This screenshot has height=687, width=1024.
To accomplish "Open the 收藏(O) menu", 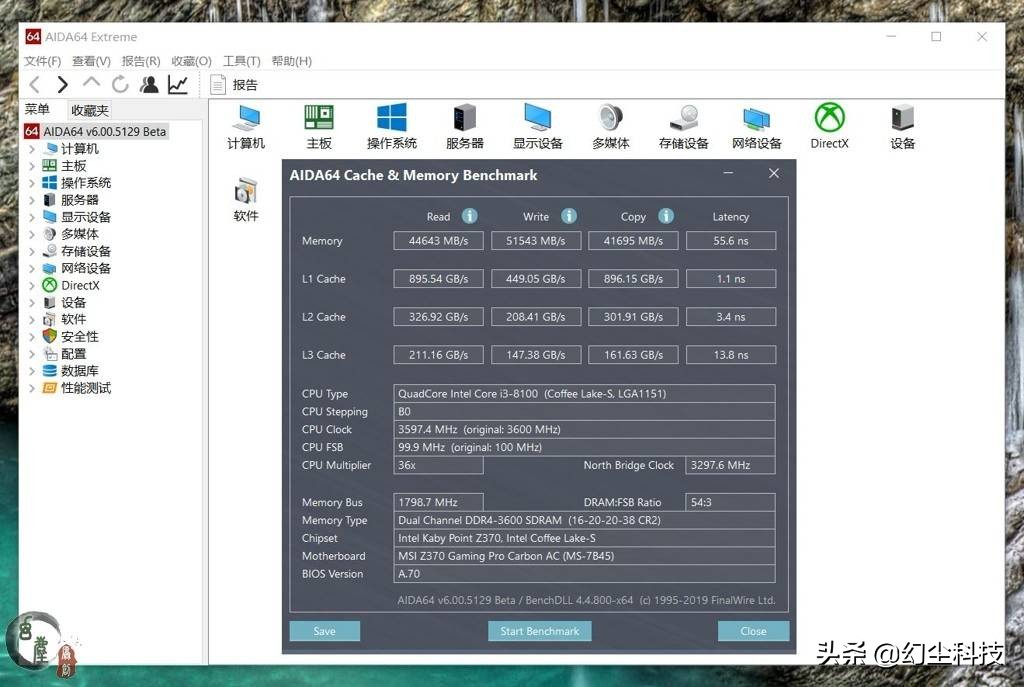I will (191, 61).
